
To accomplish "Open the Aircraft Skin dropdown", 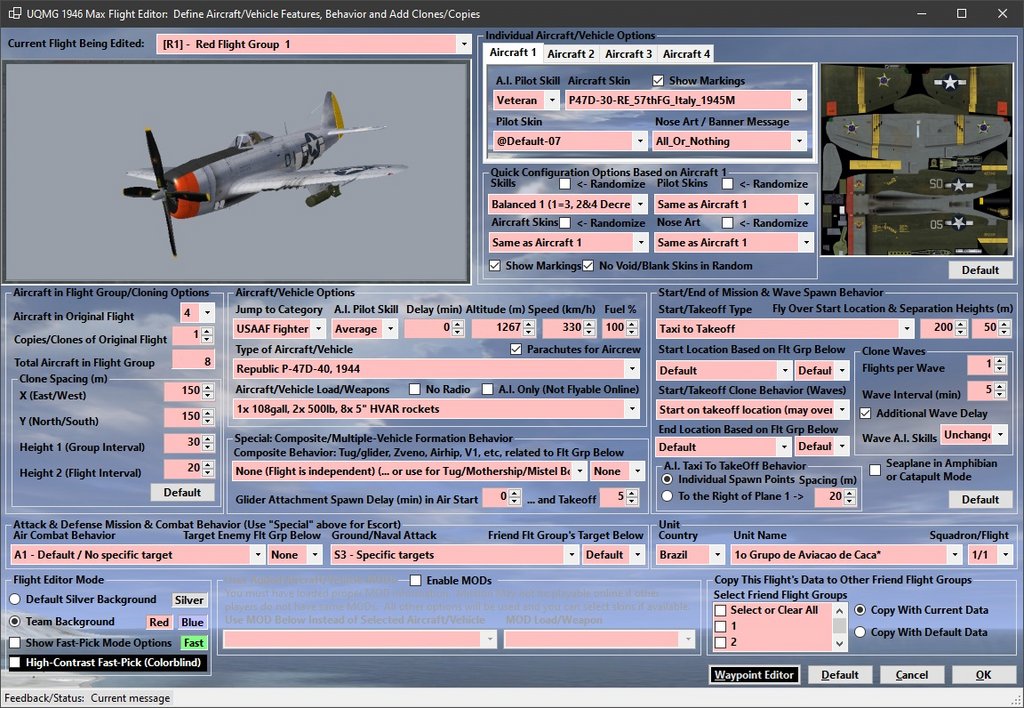I will click(x=799, y=100).
